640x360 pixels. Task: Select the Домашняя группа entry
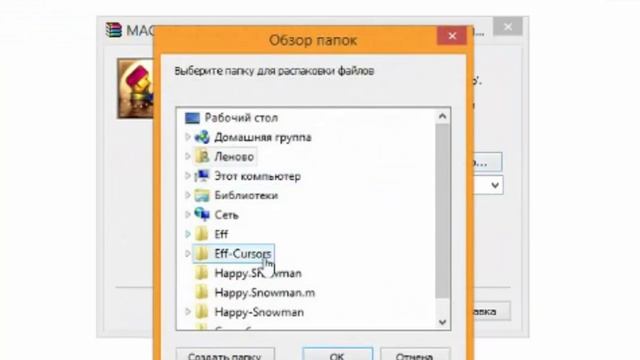tap(263, 137)
